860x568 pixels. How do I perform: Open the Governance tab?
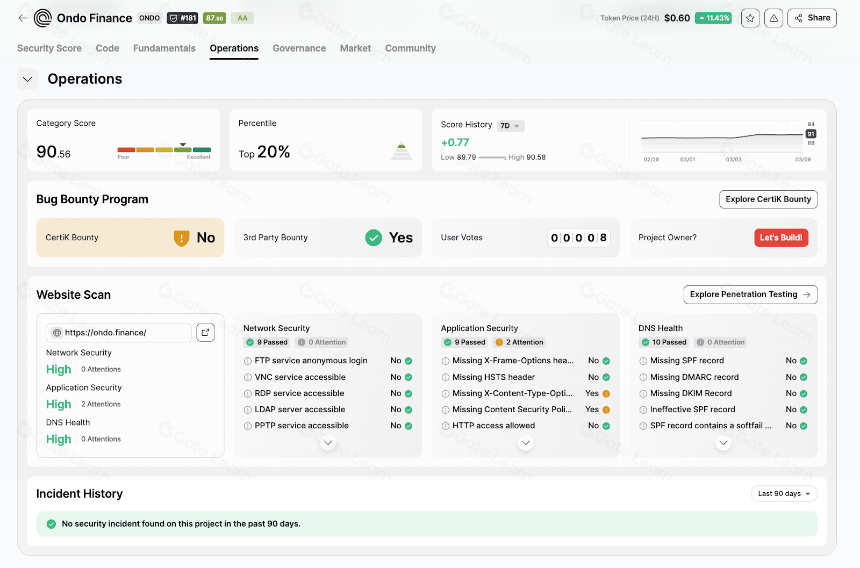(x=299, y=48)
